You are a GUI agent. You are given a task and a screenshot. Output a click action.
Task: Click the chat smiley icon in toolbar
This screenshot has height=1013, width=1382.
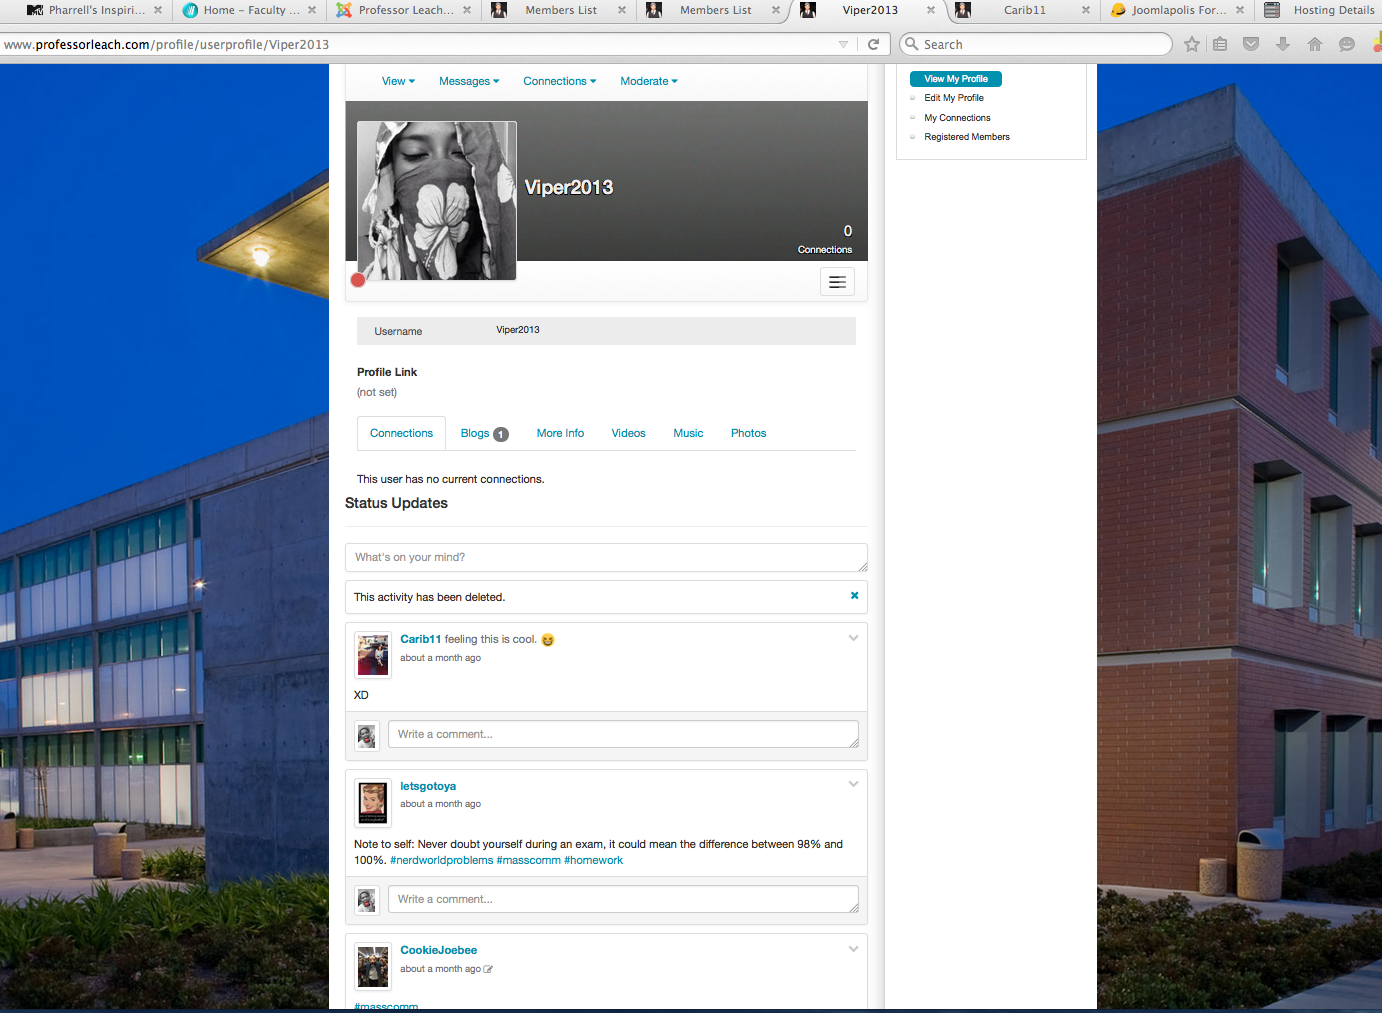(x=1347, y=44)
